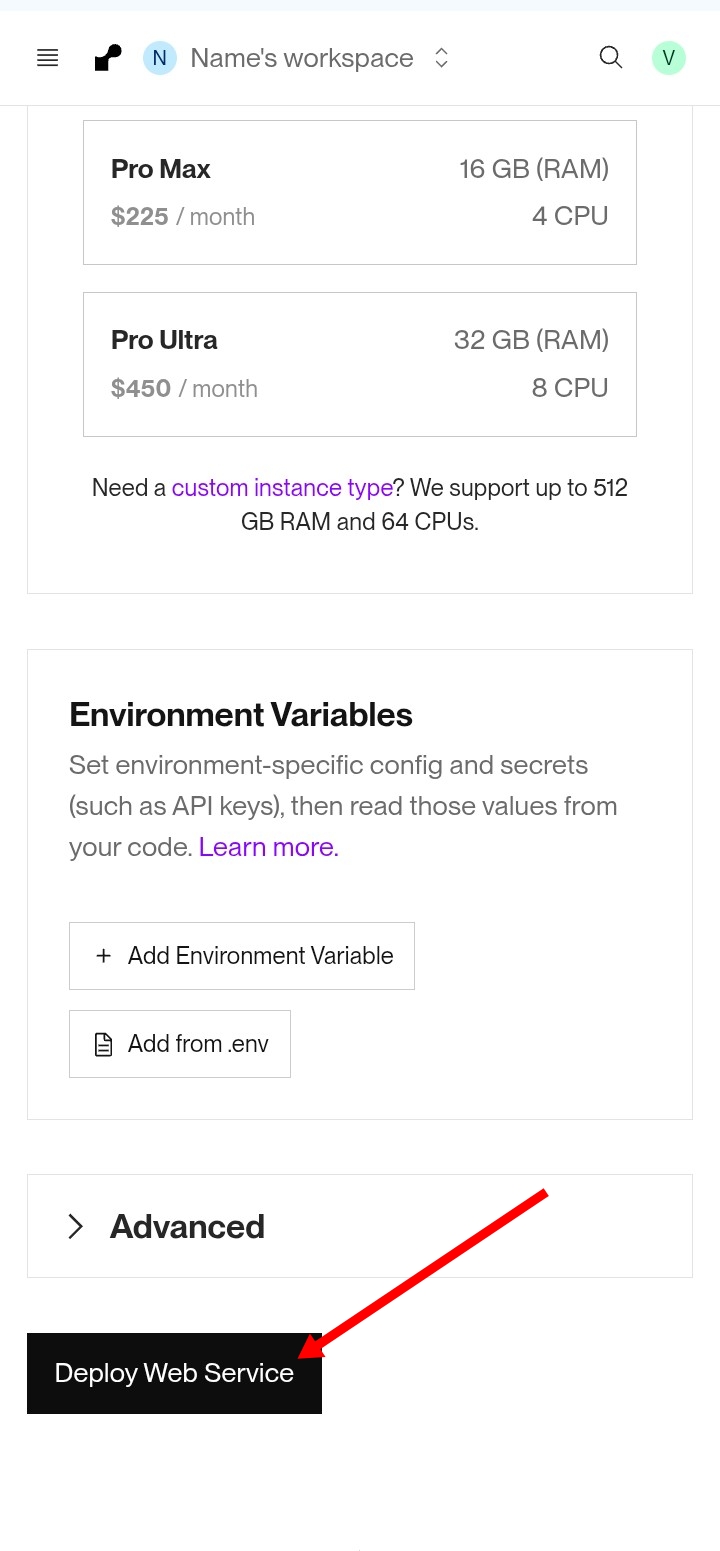
Task: Click the chevron arrow beside Advanced
Action: point(75,1226)
